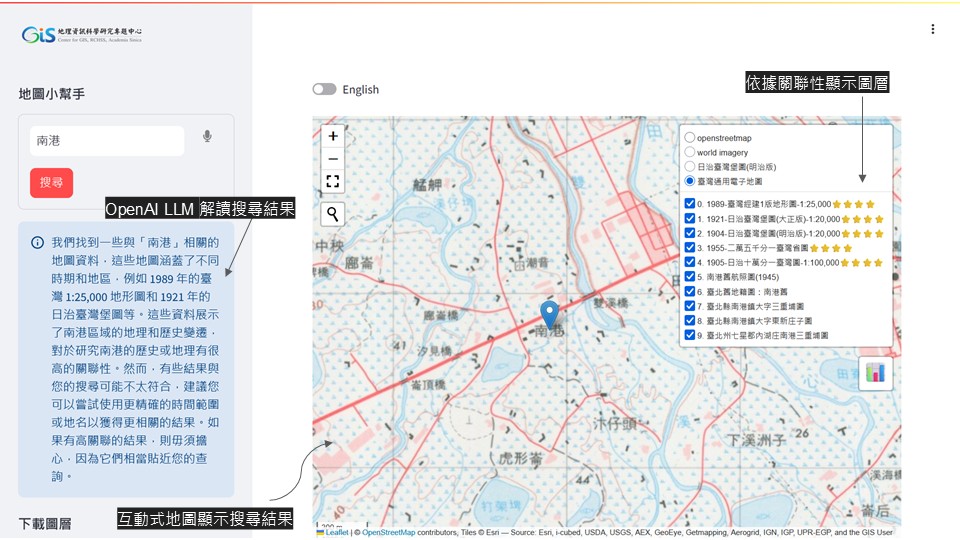The image size is (960, 540).
Task: Select the world imagery base layer
Action: pyautogui.click(x=689, y=152)
